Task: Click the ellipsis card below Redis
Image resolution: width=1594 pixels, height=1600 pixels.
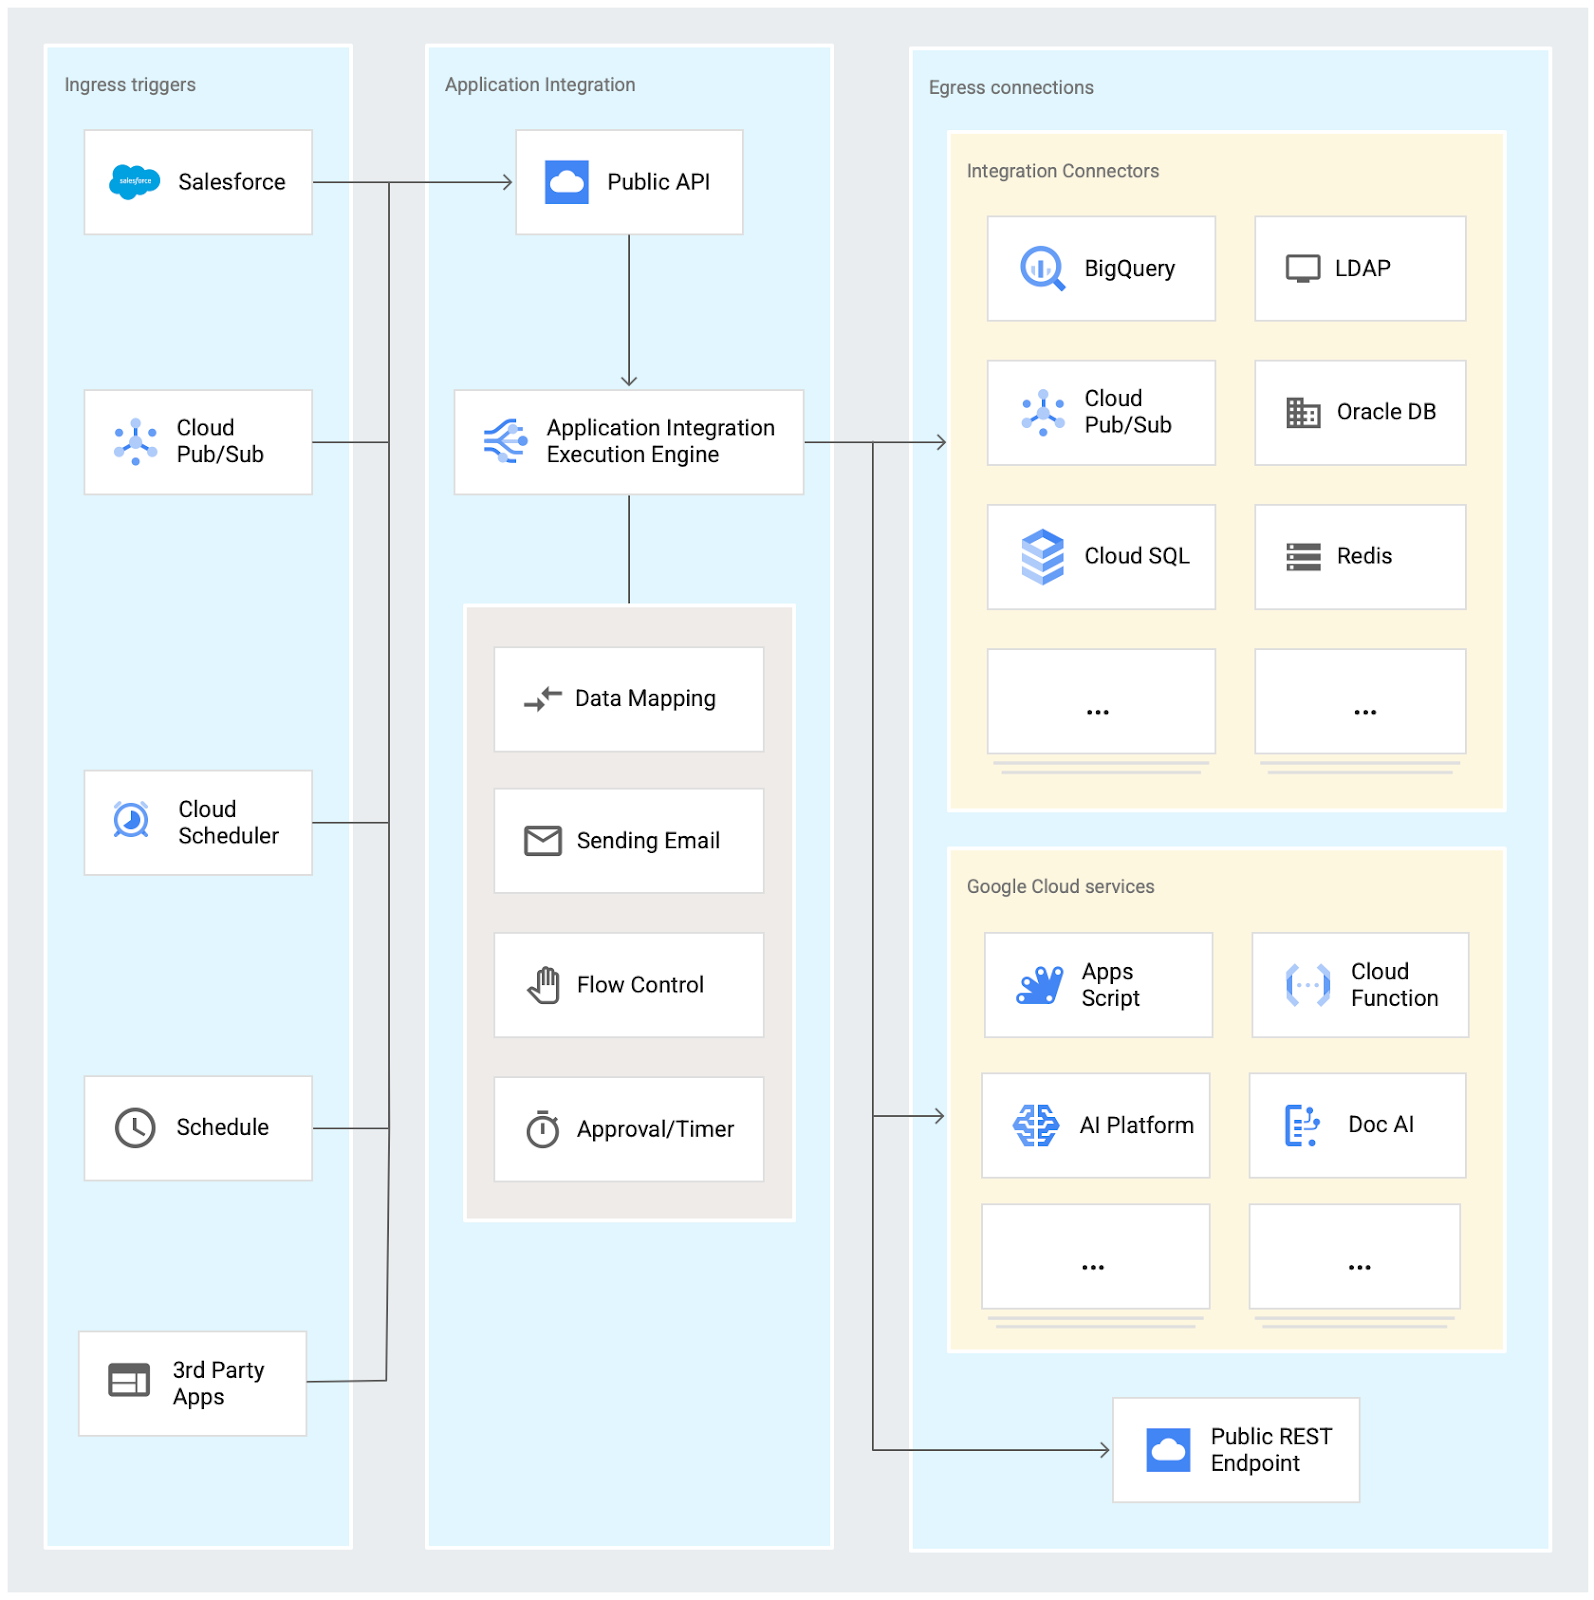Action: point(1360,702)
